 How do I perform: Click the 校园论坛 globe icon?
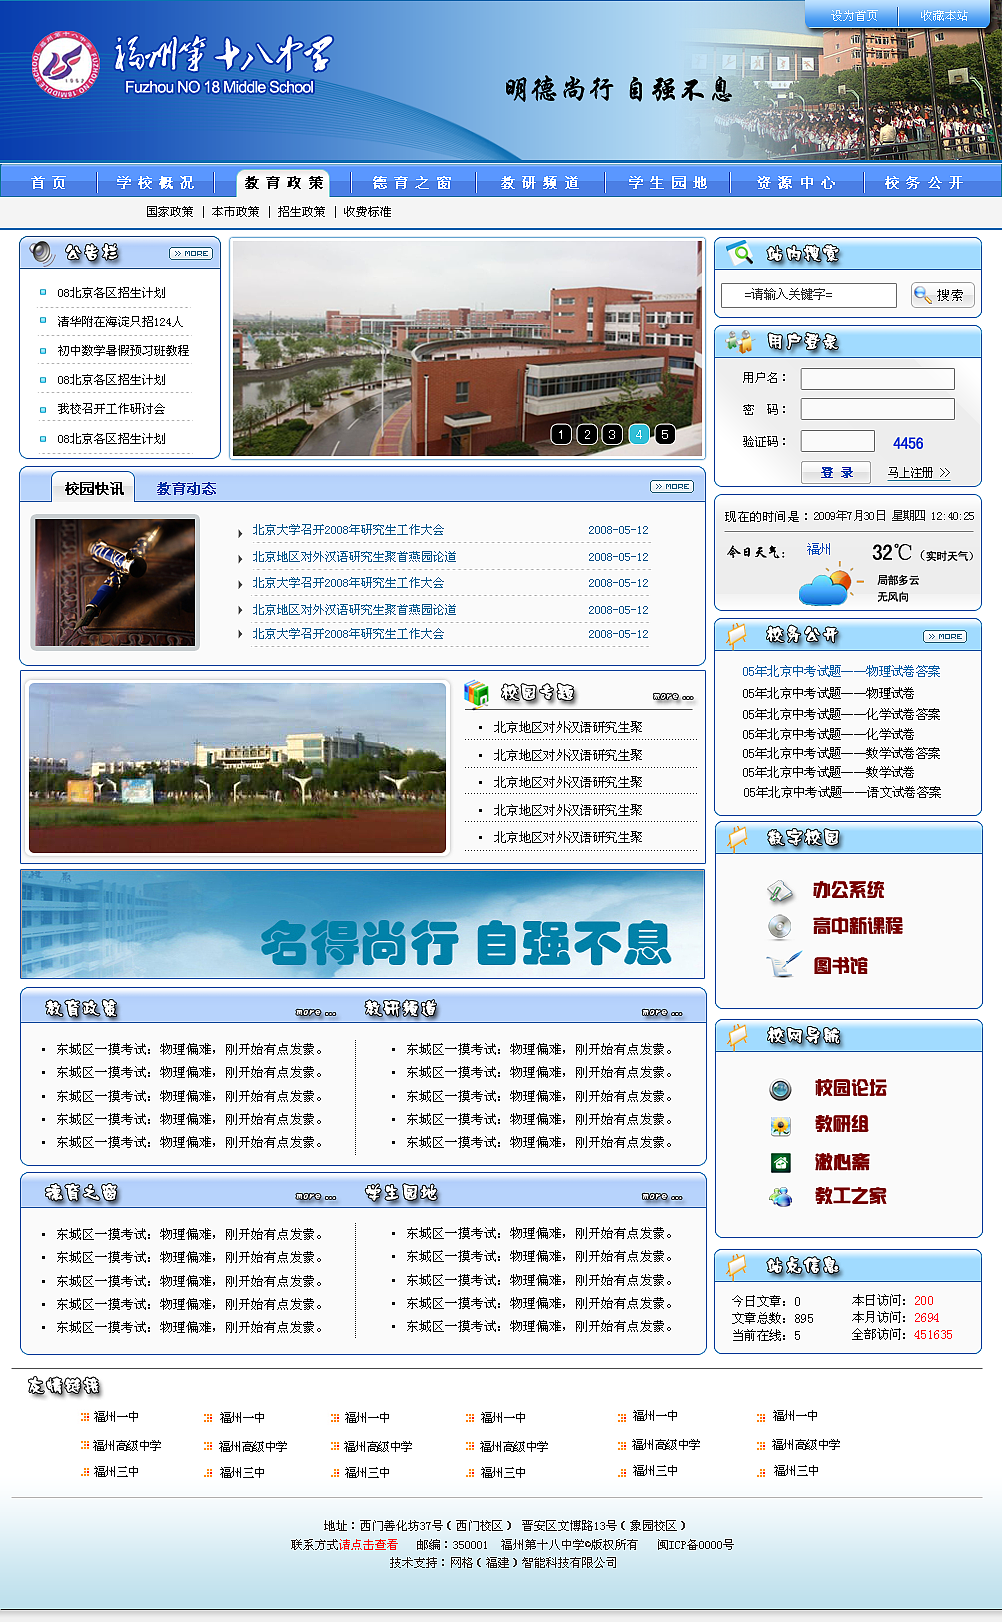point(781,1089)
